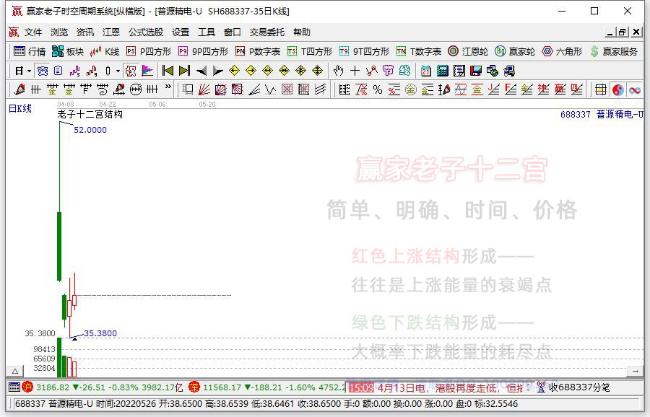
Task: Click the 98413 volume axis value
Action: (x=44, y=349)
